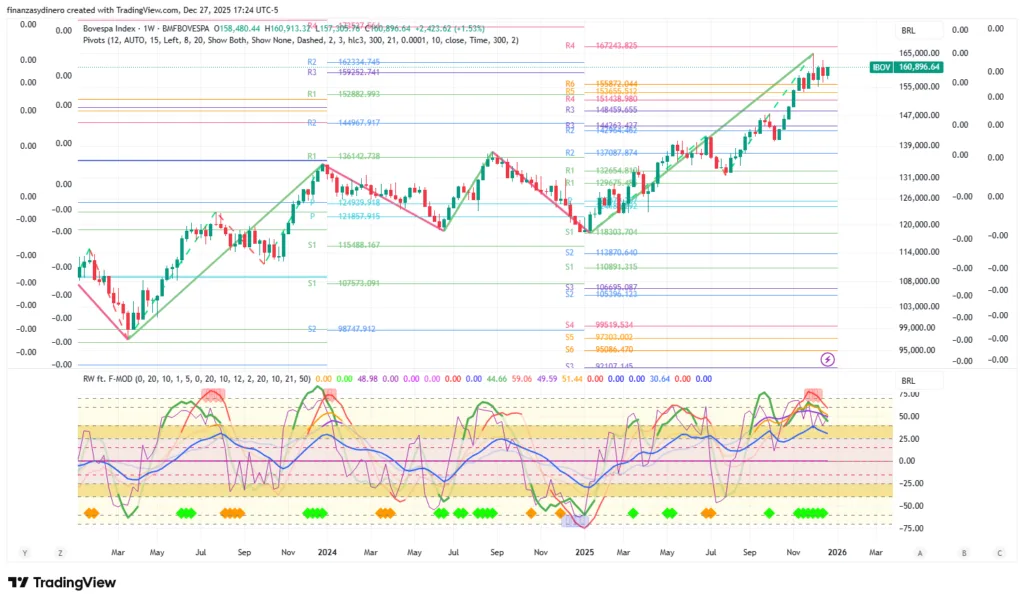Image resolution: width=1024 pixels, height=603 pixels.
Task: Click the first orange diamond signal near left edge
Action: pos(90,512)
